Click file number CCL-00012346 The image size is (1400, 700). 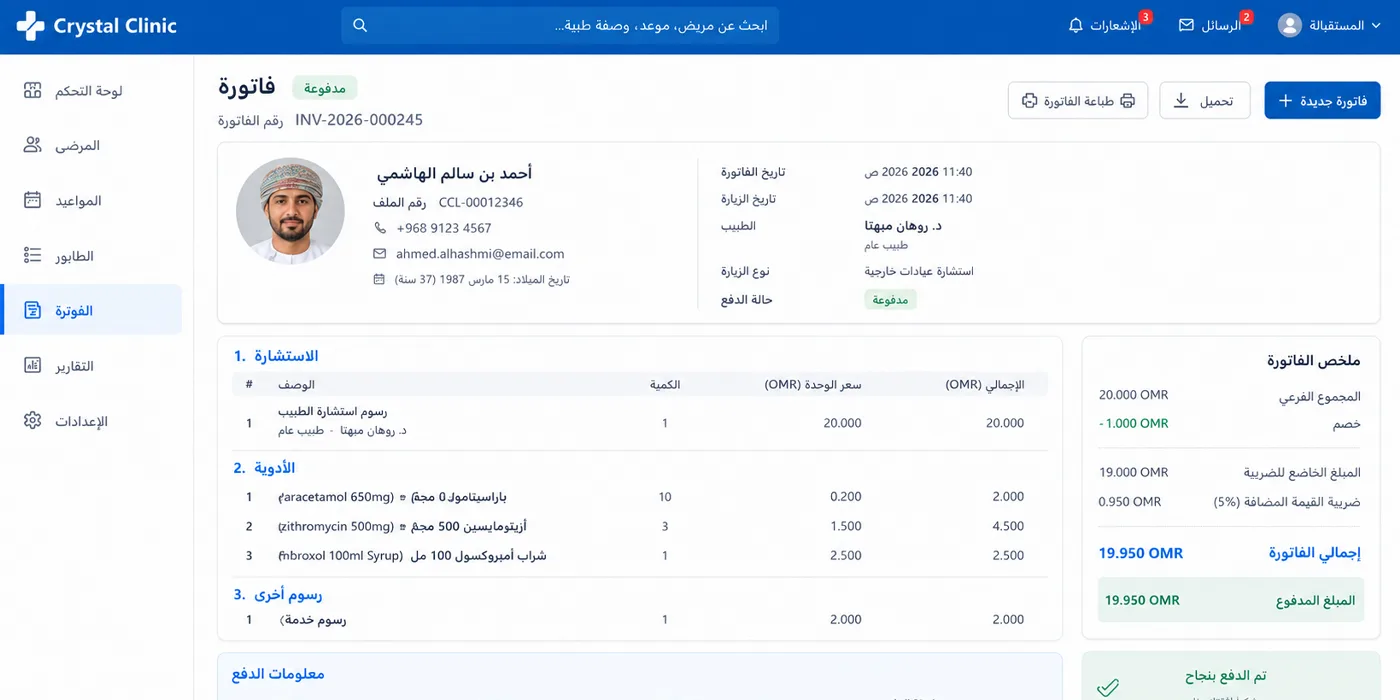click(x=481, y=202)
